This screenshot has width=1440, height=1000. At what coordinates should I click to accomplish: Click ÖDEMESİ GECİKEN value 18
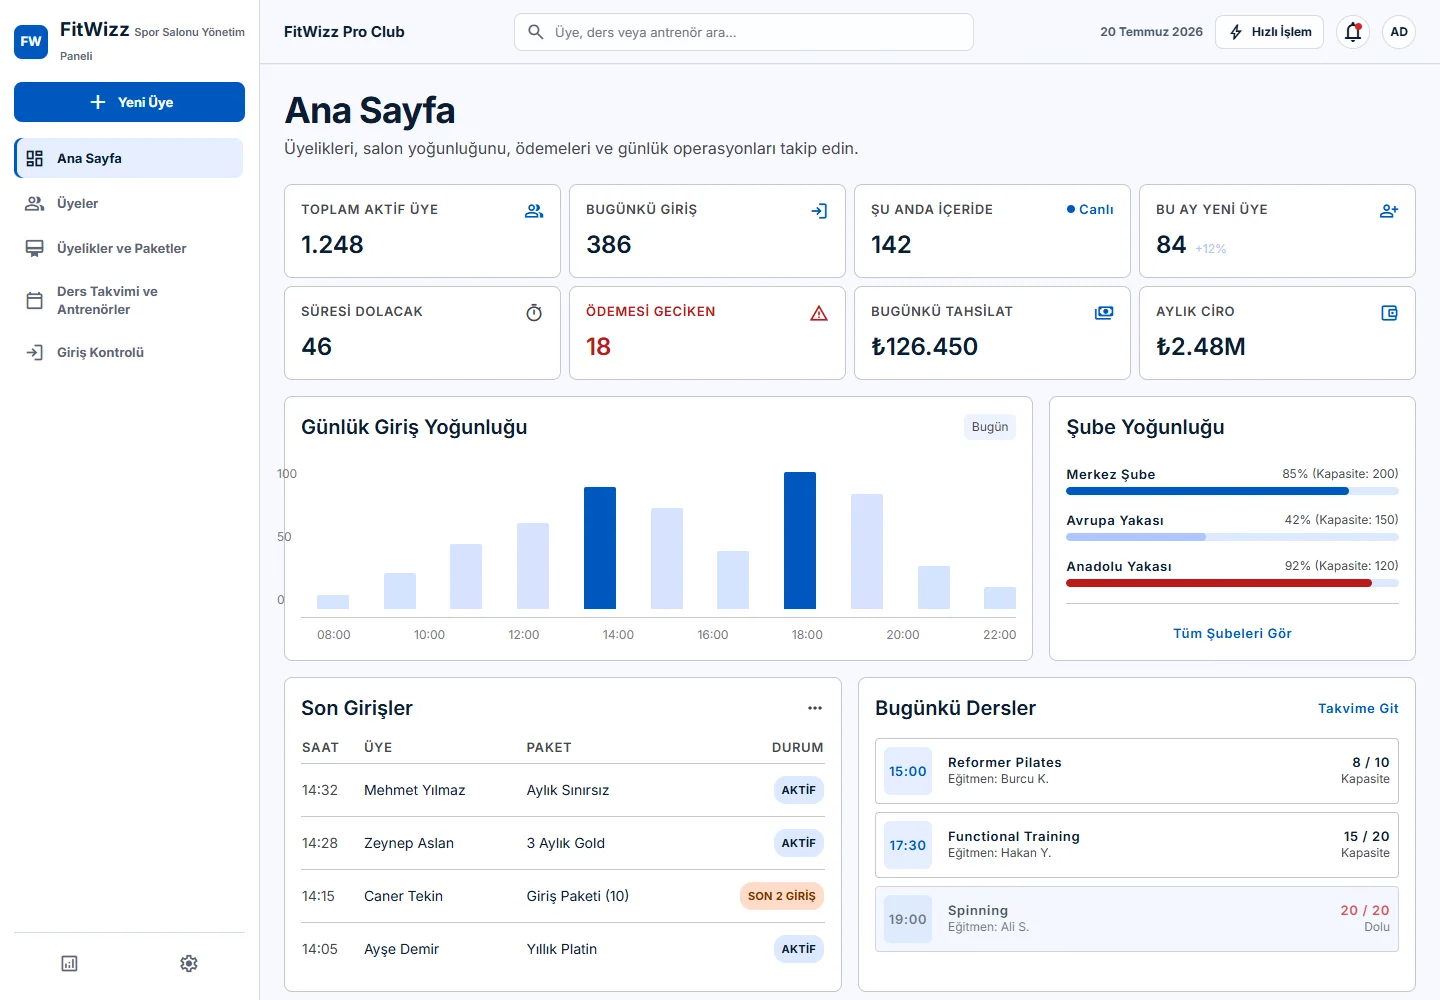pos(598,347)
